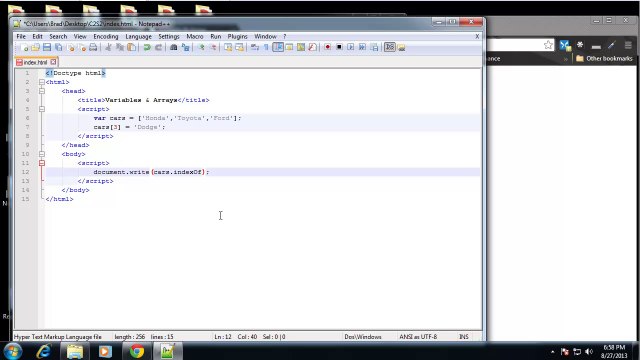
Task: Toggle INS insert mode in status bar
Action: pos(464,337)
